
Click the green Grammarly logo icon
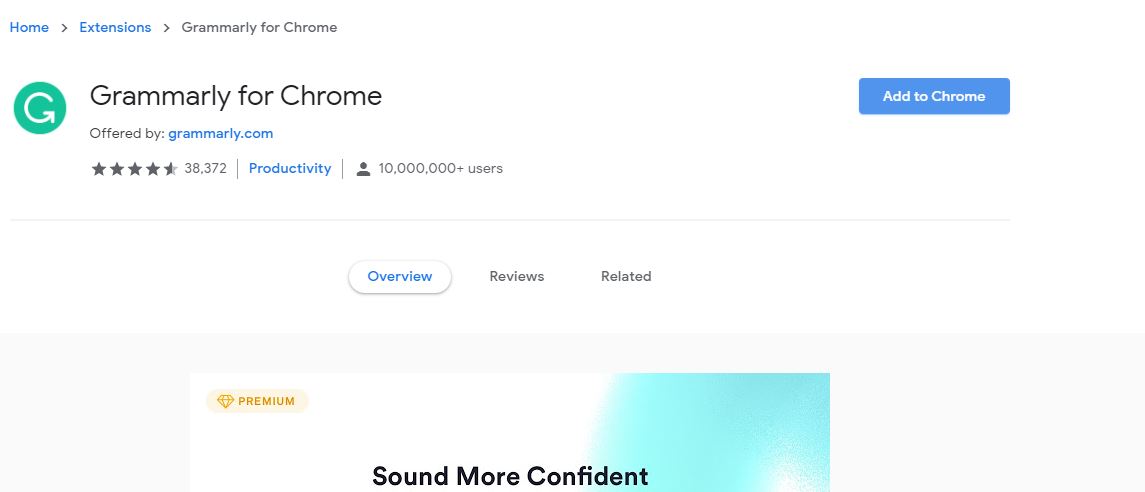(x=40, y=108)
